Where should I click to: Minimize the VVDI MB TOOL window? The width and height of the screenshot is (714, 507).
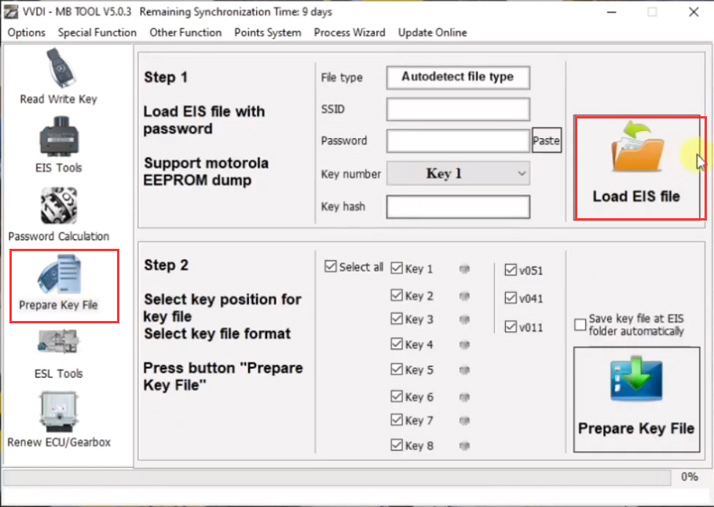(612, 12)
